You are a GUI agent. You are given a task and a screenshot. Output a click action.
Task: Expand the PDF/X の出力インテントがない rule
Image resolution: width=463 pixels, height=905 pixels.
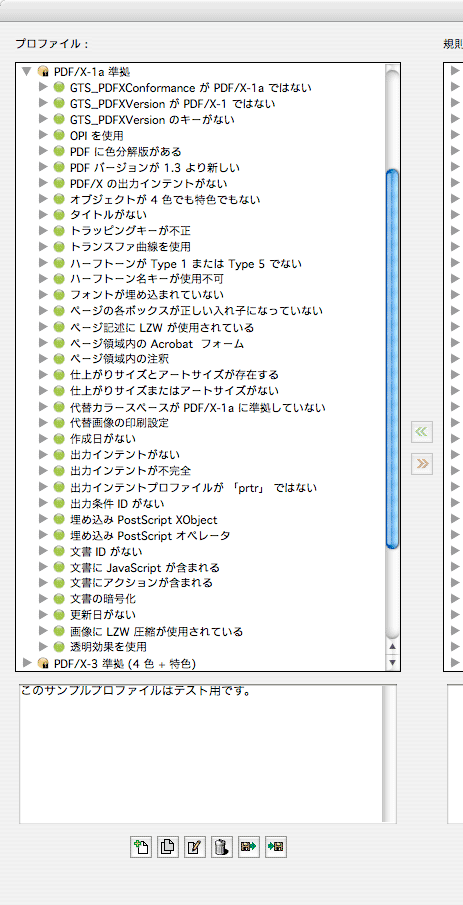pos(43,184)
